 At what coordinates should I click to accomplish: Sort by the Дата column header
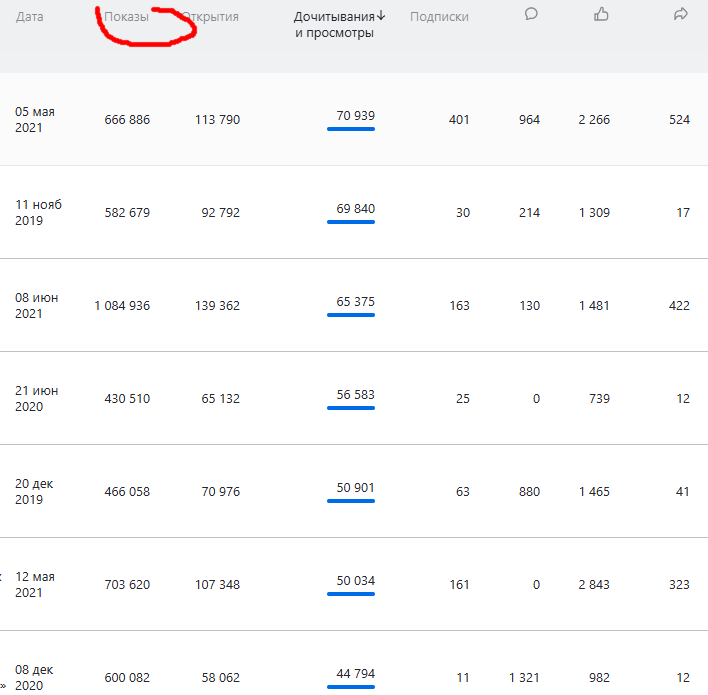pyautogui.click(x=29, y=17)
